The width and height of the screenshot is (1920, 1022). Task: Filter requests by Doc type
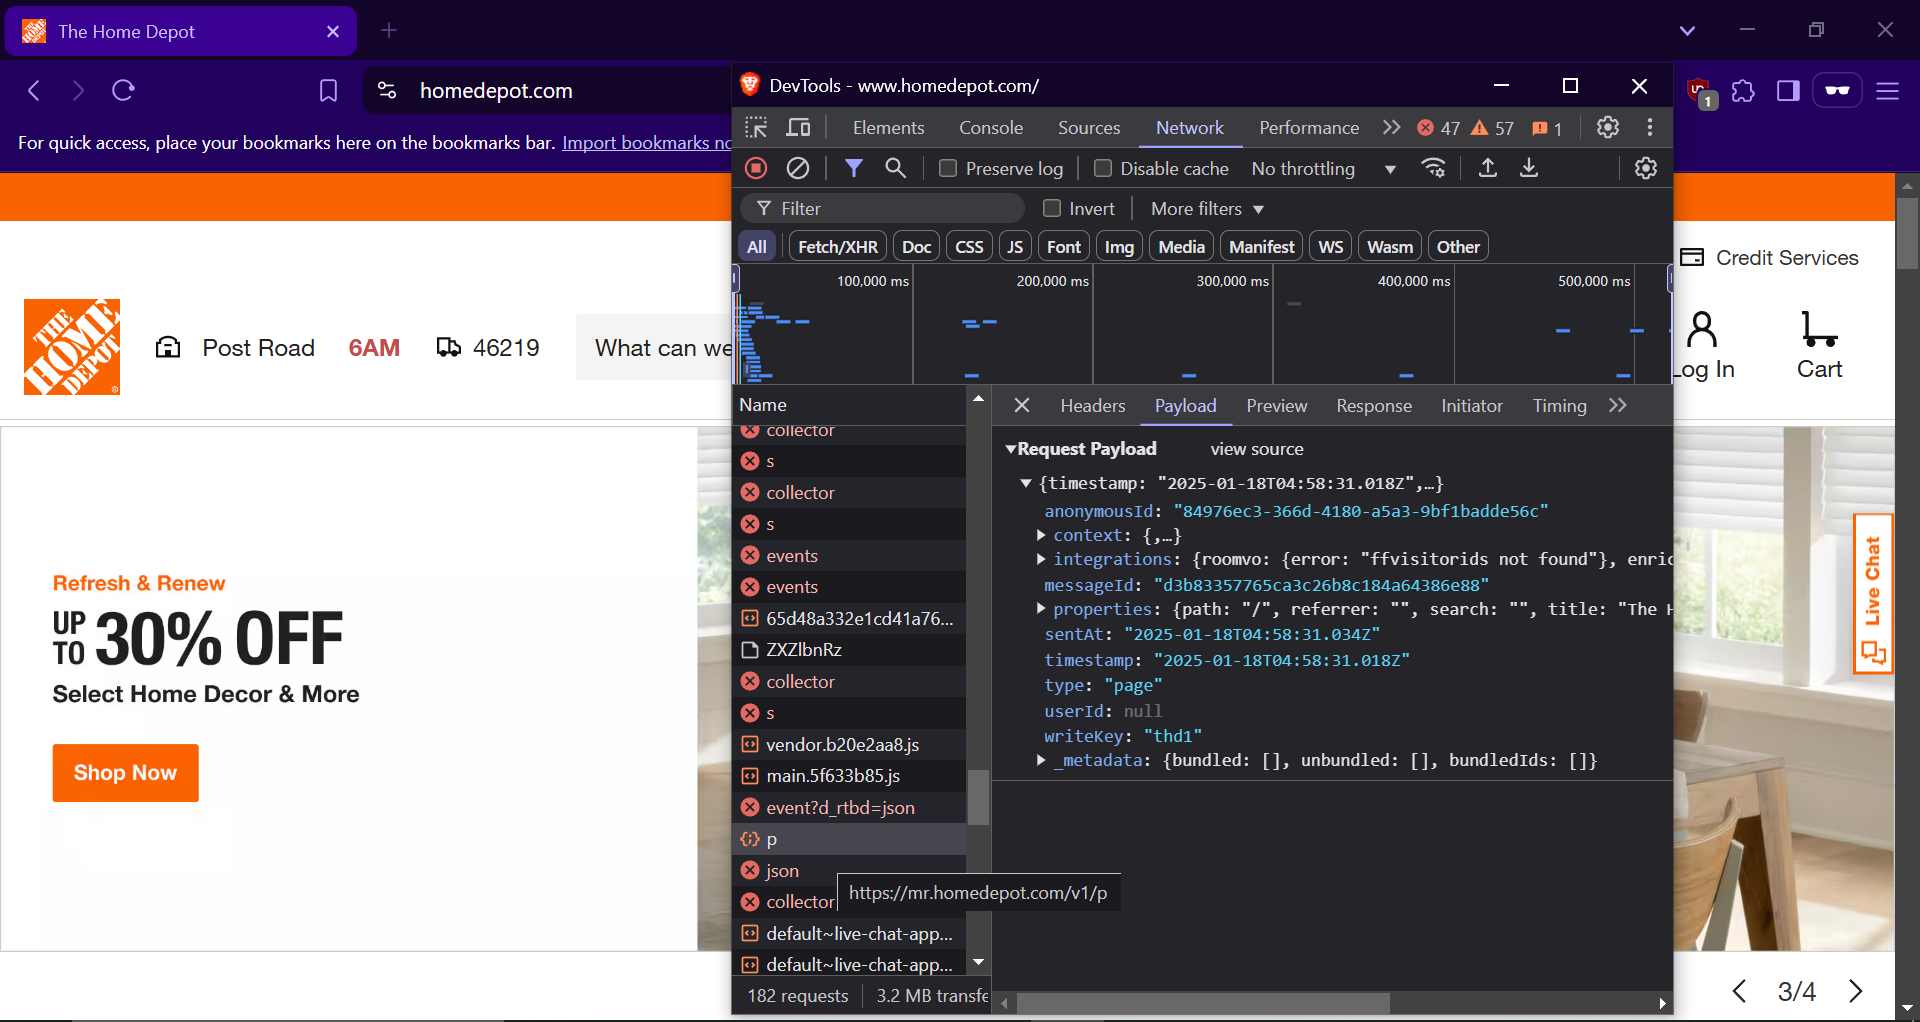pyautogui.click(x=916, y=247)
